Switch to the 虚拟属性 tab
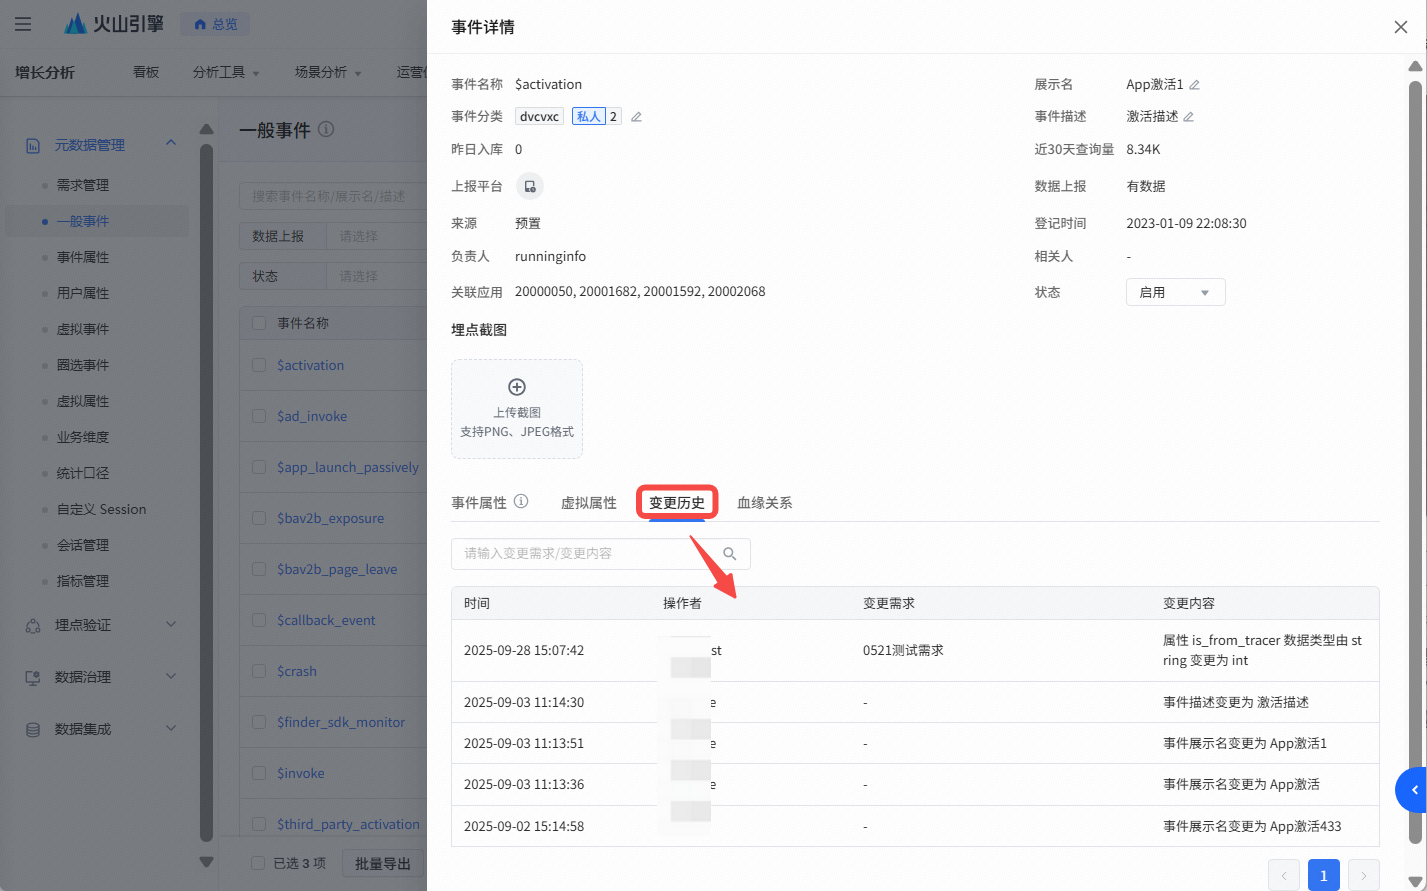This screenshot has width=1427, height=891. (588, 503)
